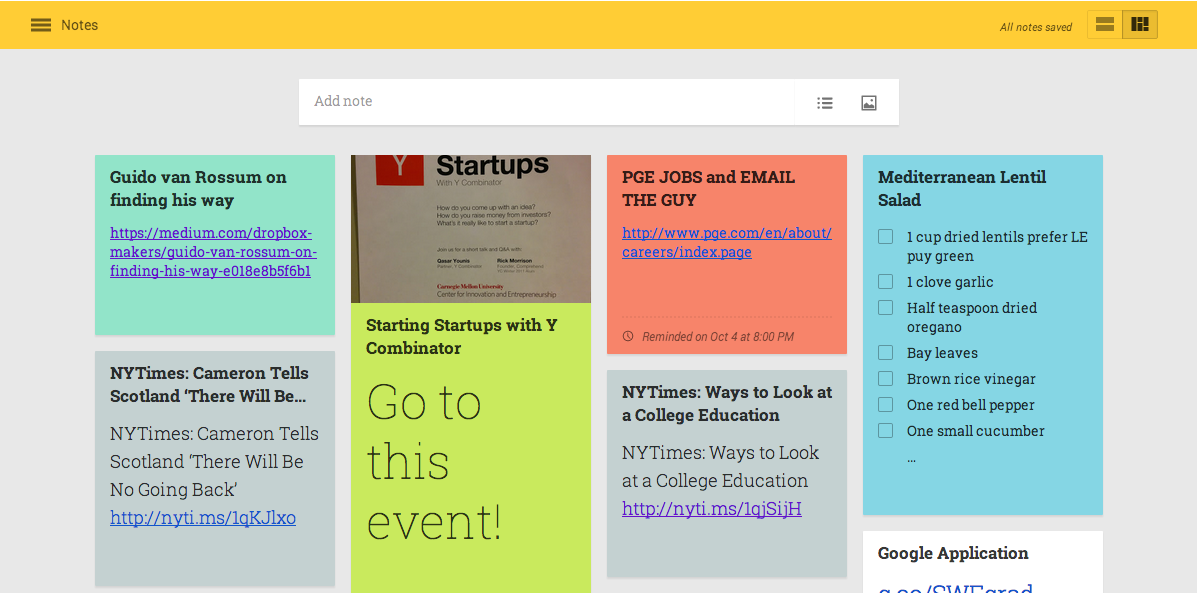
Task: Follow the nyti.ms/1qKJlxo link
Action: (x=203, y=518)
